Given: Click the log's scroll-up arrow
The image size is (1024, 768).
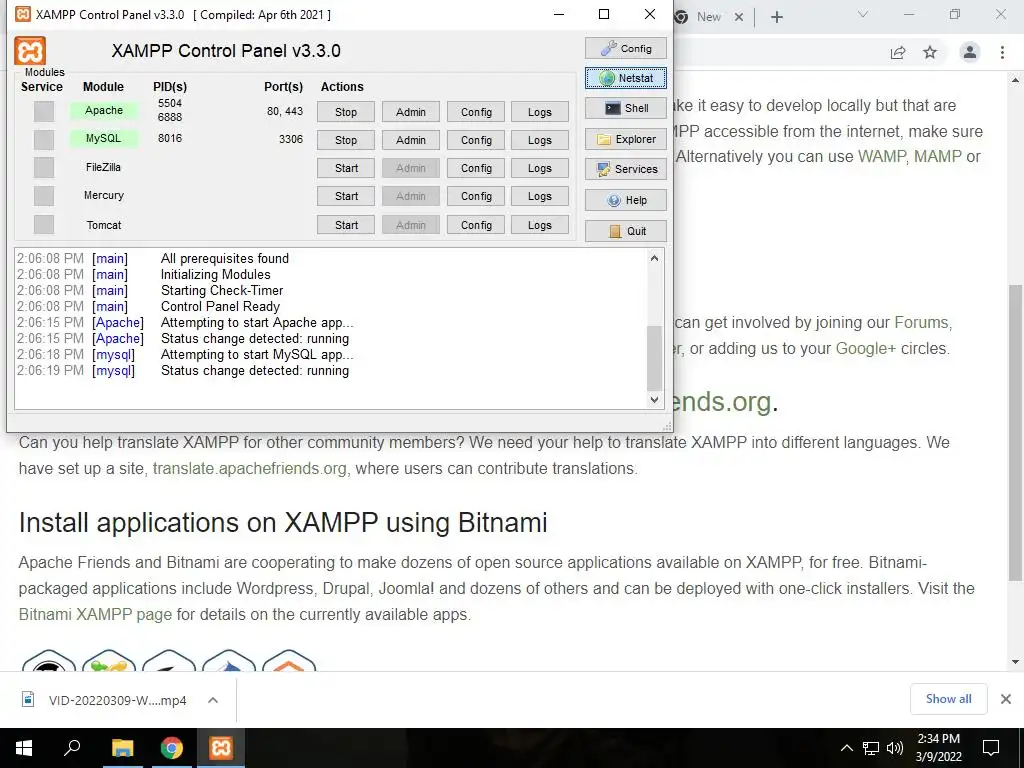Looking at the screenshot, I should pos(654,258).
